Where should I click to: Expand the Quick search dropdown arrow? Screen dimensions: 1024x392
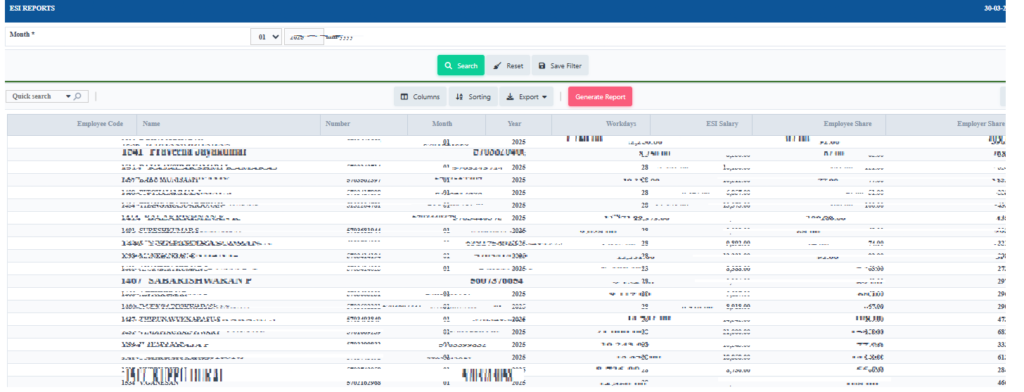68,97
